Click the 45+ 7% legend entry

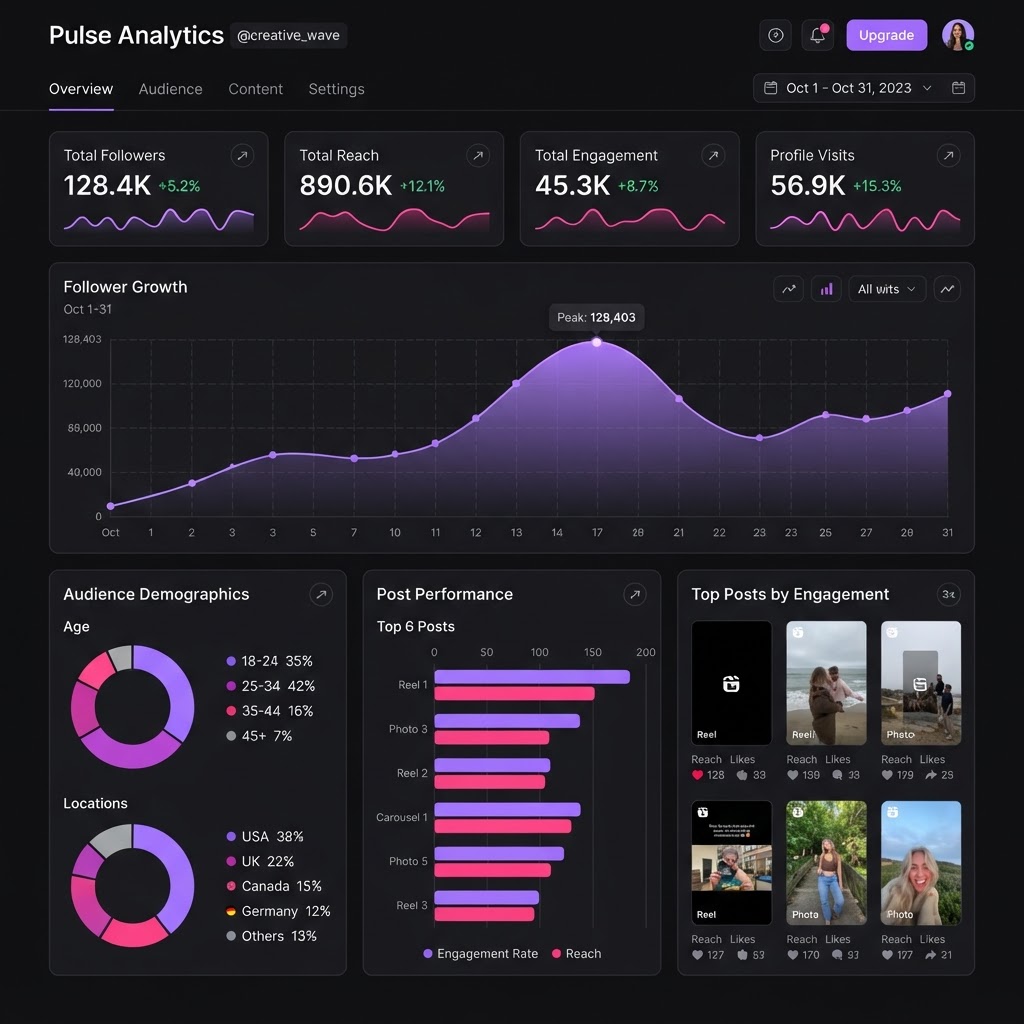259,736
